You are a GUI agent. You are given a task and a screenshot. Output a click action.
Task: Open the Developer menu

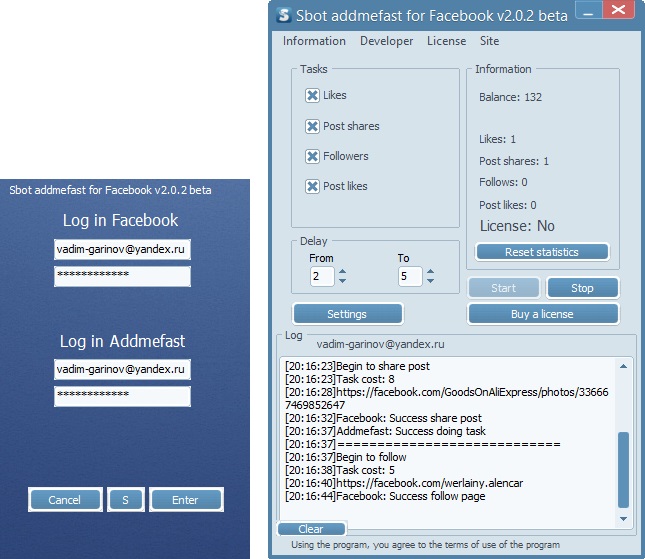tap(386, 41)
